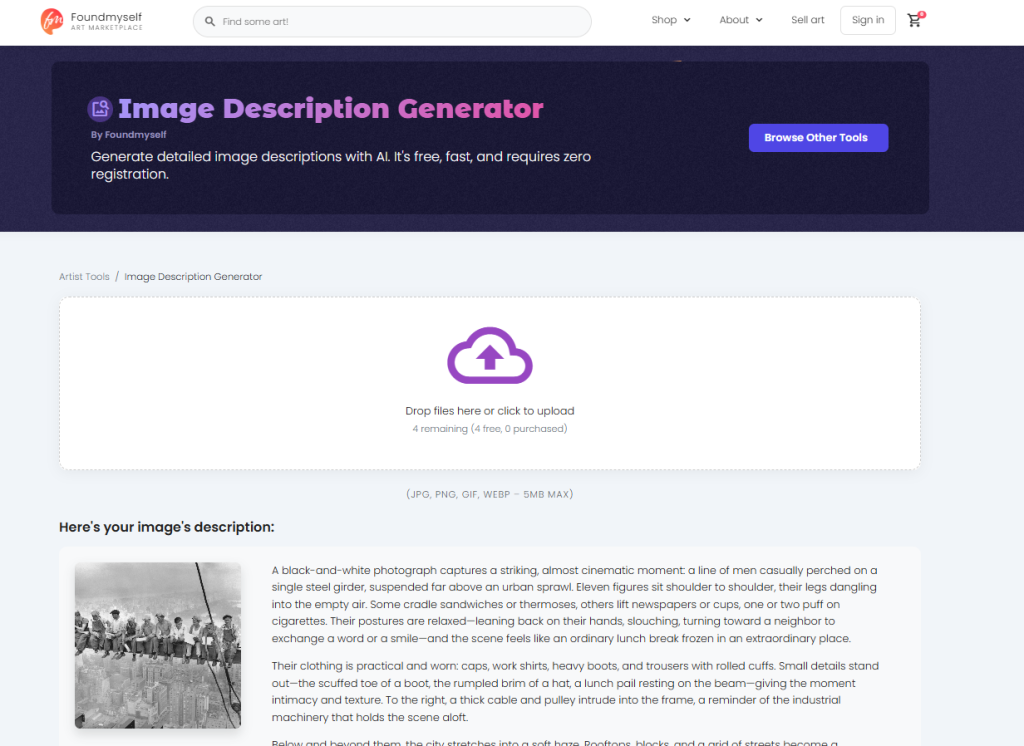Click the red cart notification badge
The image size is (1024, 746).
921,14
